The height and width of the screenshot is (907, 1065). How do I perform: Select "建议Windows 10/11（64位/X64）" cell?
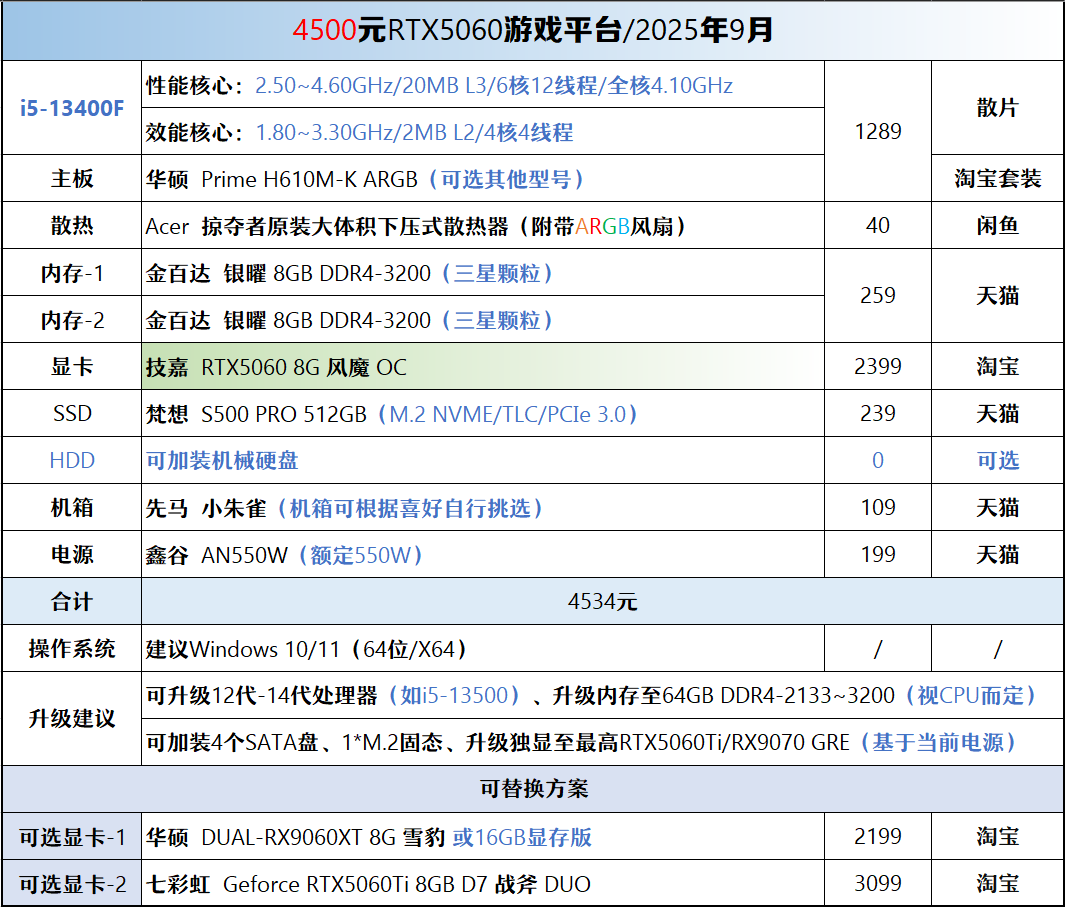483,649
